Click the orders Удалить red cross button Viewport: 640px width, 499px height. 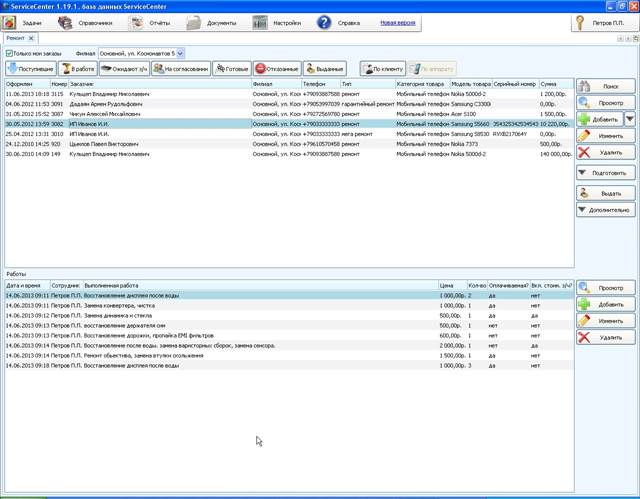(x=606, y=152)
